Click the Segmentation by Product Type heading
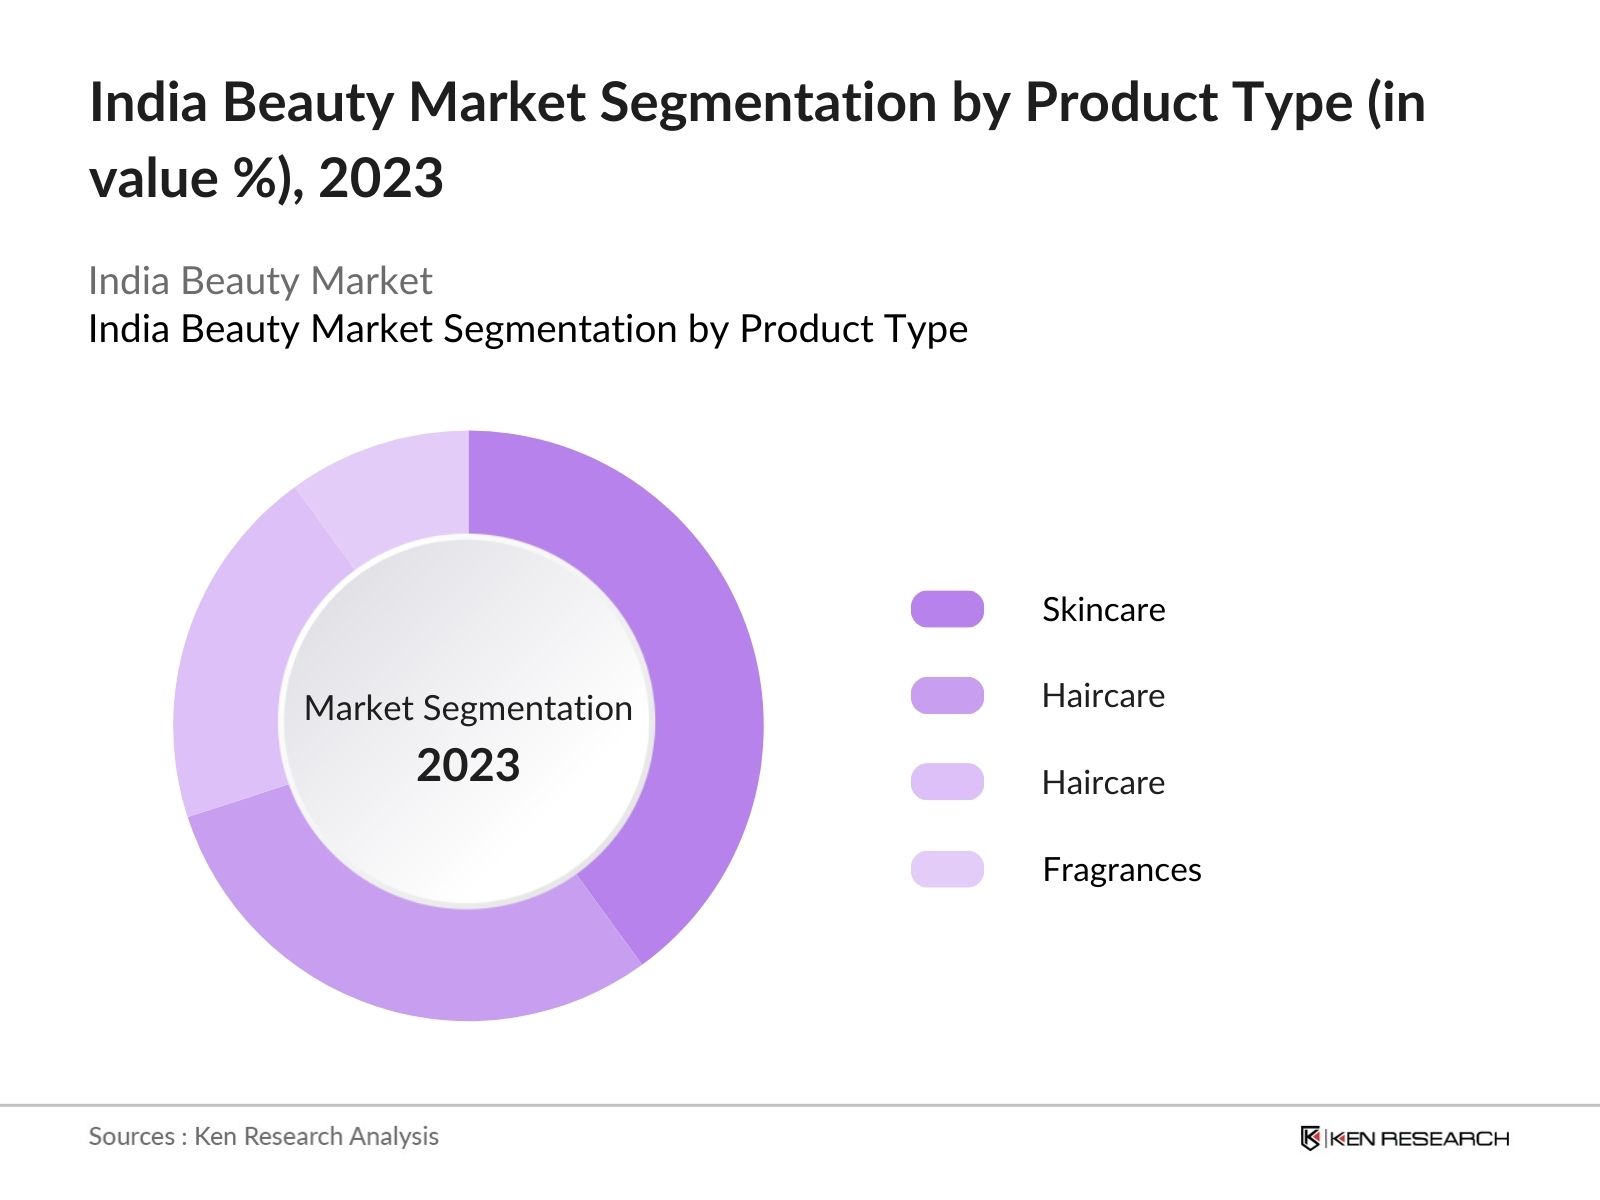This screenshot has height=1200, width=1600. (527, 328)
